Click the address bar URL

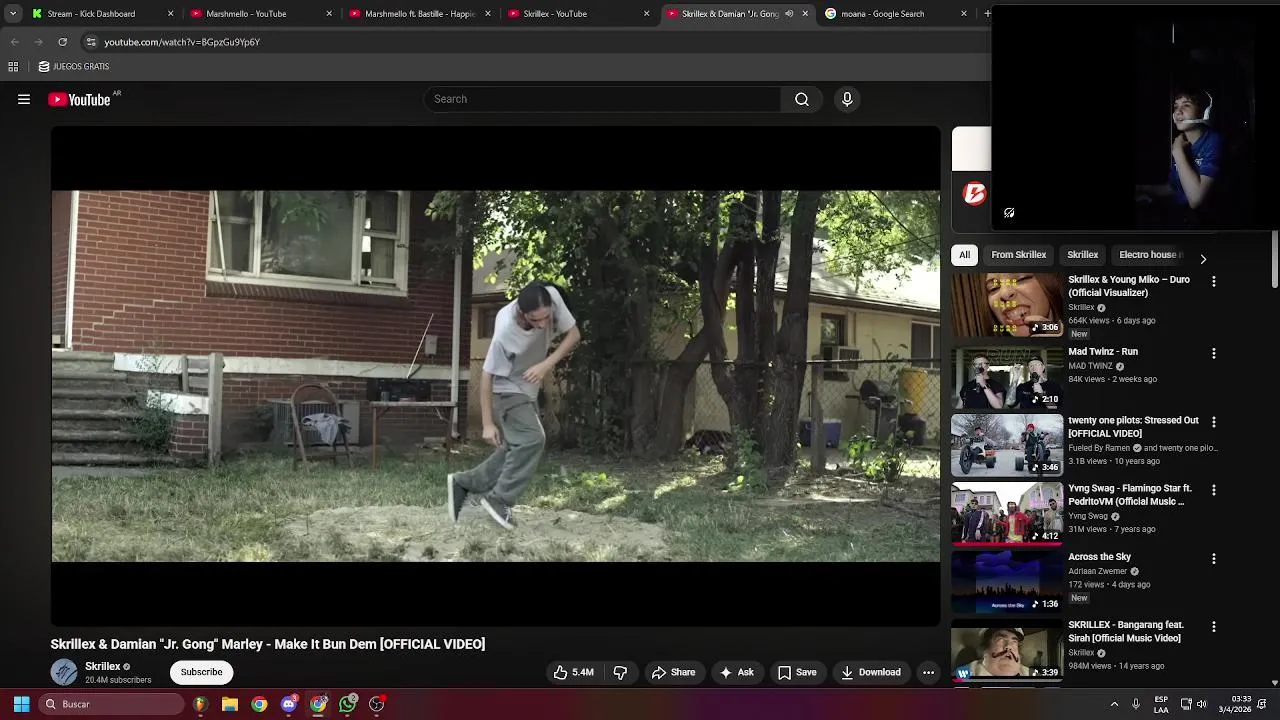tap(182, 42)
